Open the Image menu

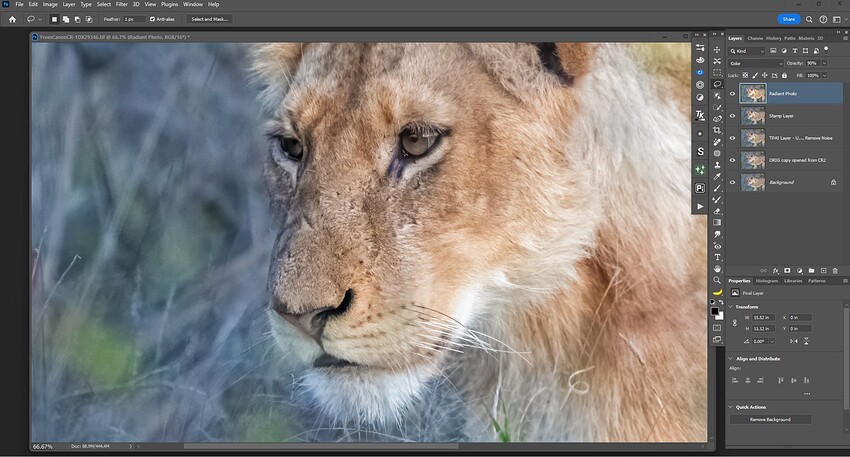(50, 4)
